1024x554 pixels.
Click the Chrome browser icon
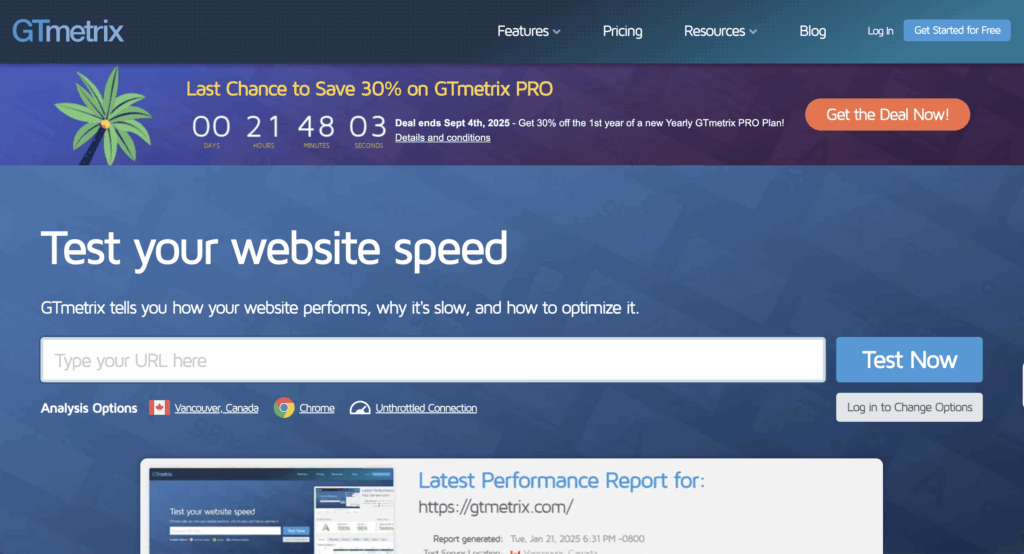[284, 408]
